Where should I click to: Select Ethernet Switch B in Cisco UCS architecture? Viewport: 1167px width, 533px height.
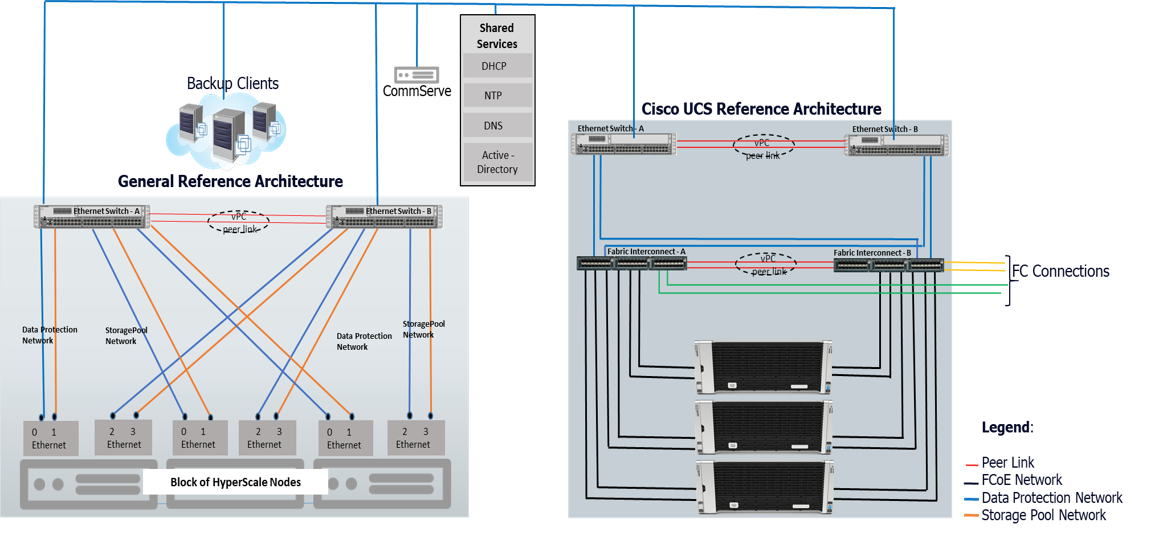tap(897, 144)
